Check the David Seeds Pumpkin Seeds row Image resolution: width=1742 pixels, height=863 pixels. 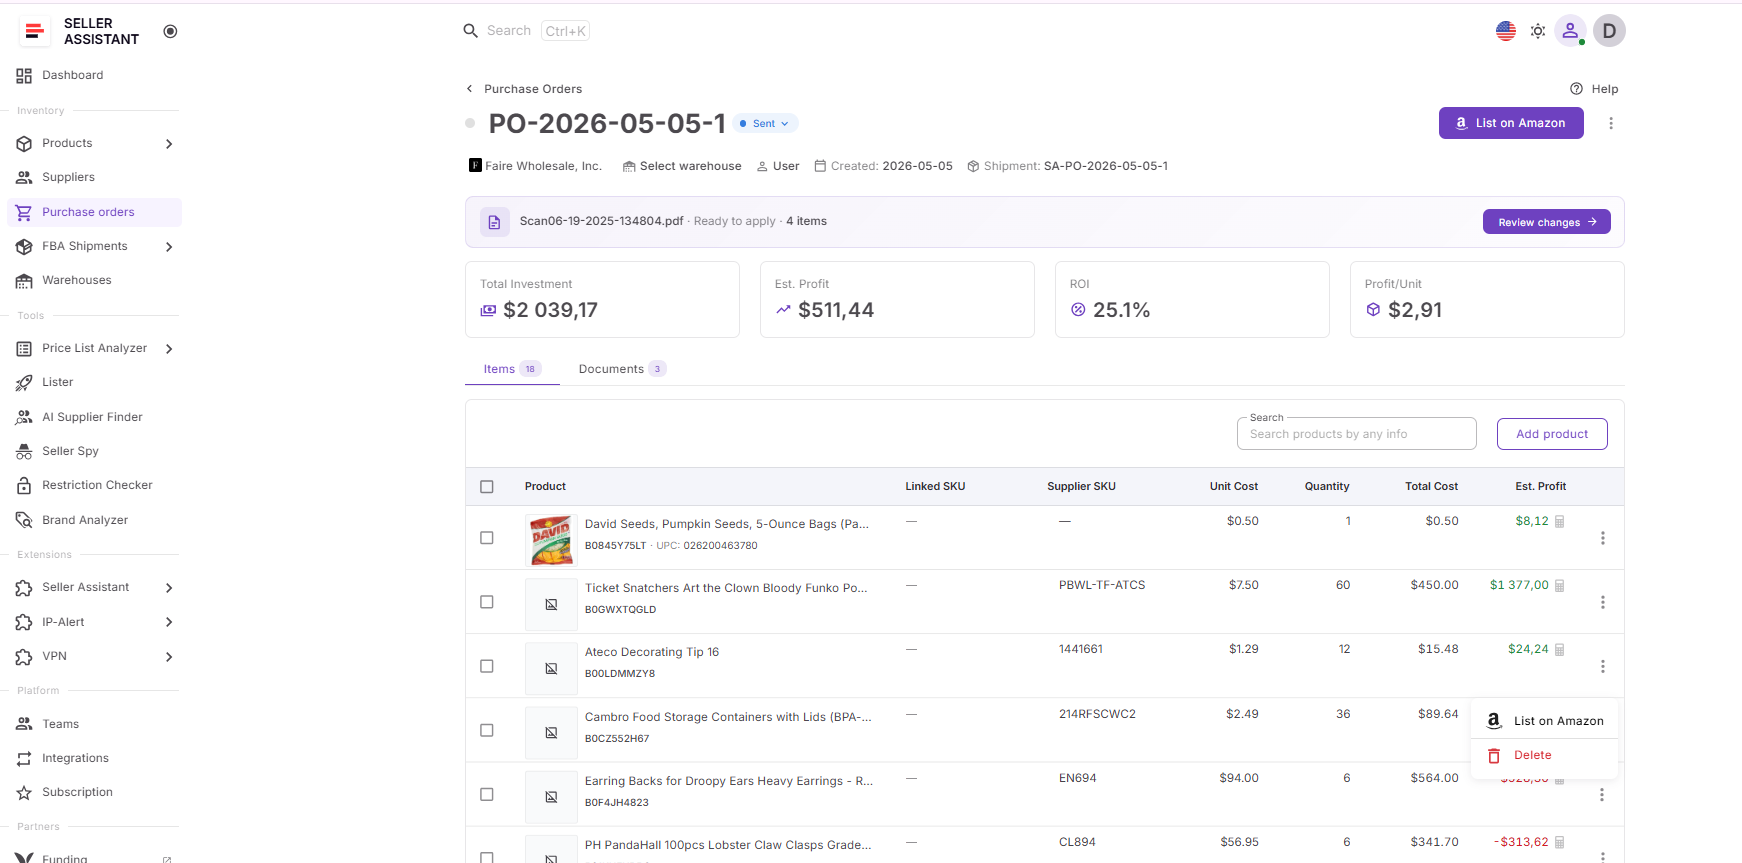(487, 538)
